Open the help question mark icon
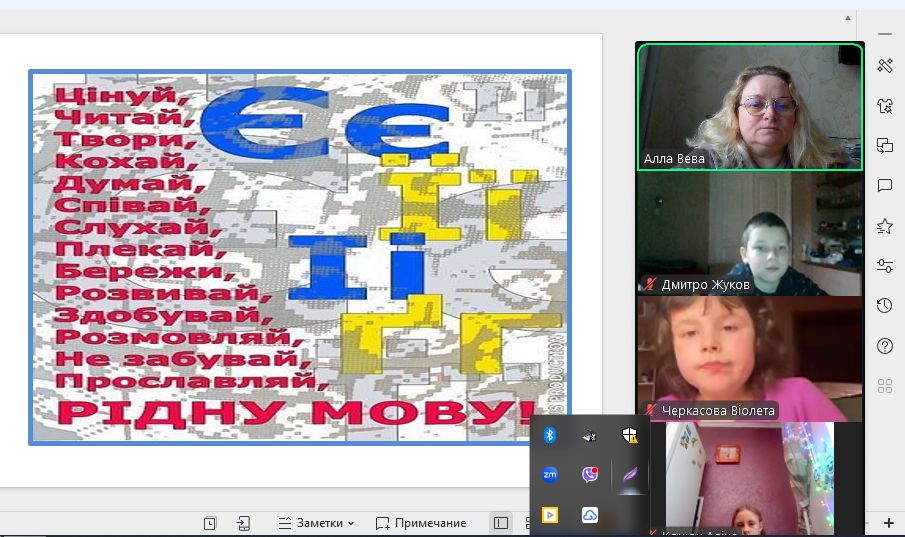Viewport: 905px width, 537px height. click(x=884, y=346)
